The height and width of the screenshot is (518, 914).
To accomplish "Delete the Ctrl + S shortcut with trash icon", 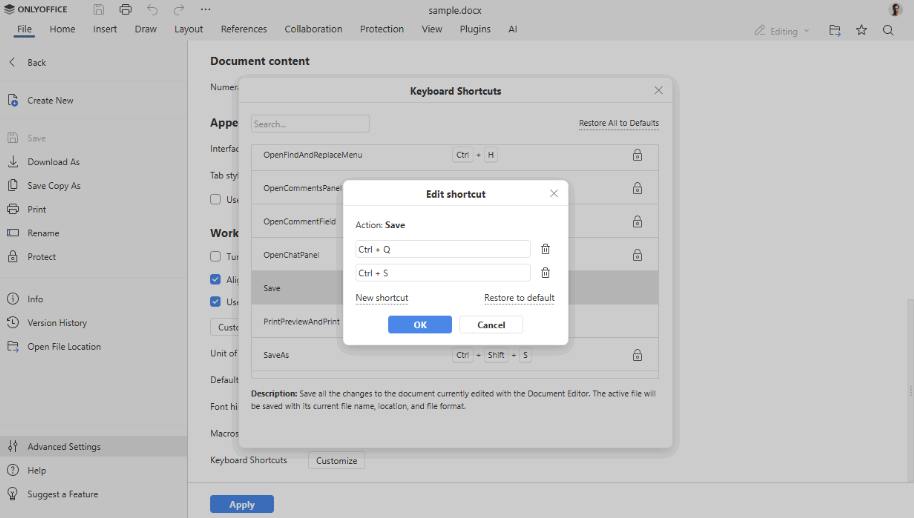I will click(546, 273).
